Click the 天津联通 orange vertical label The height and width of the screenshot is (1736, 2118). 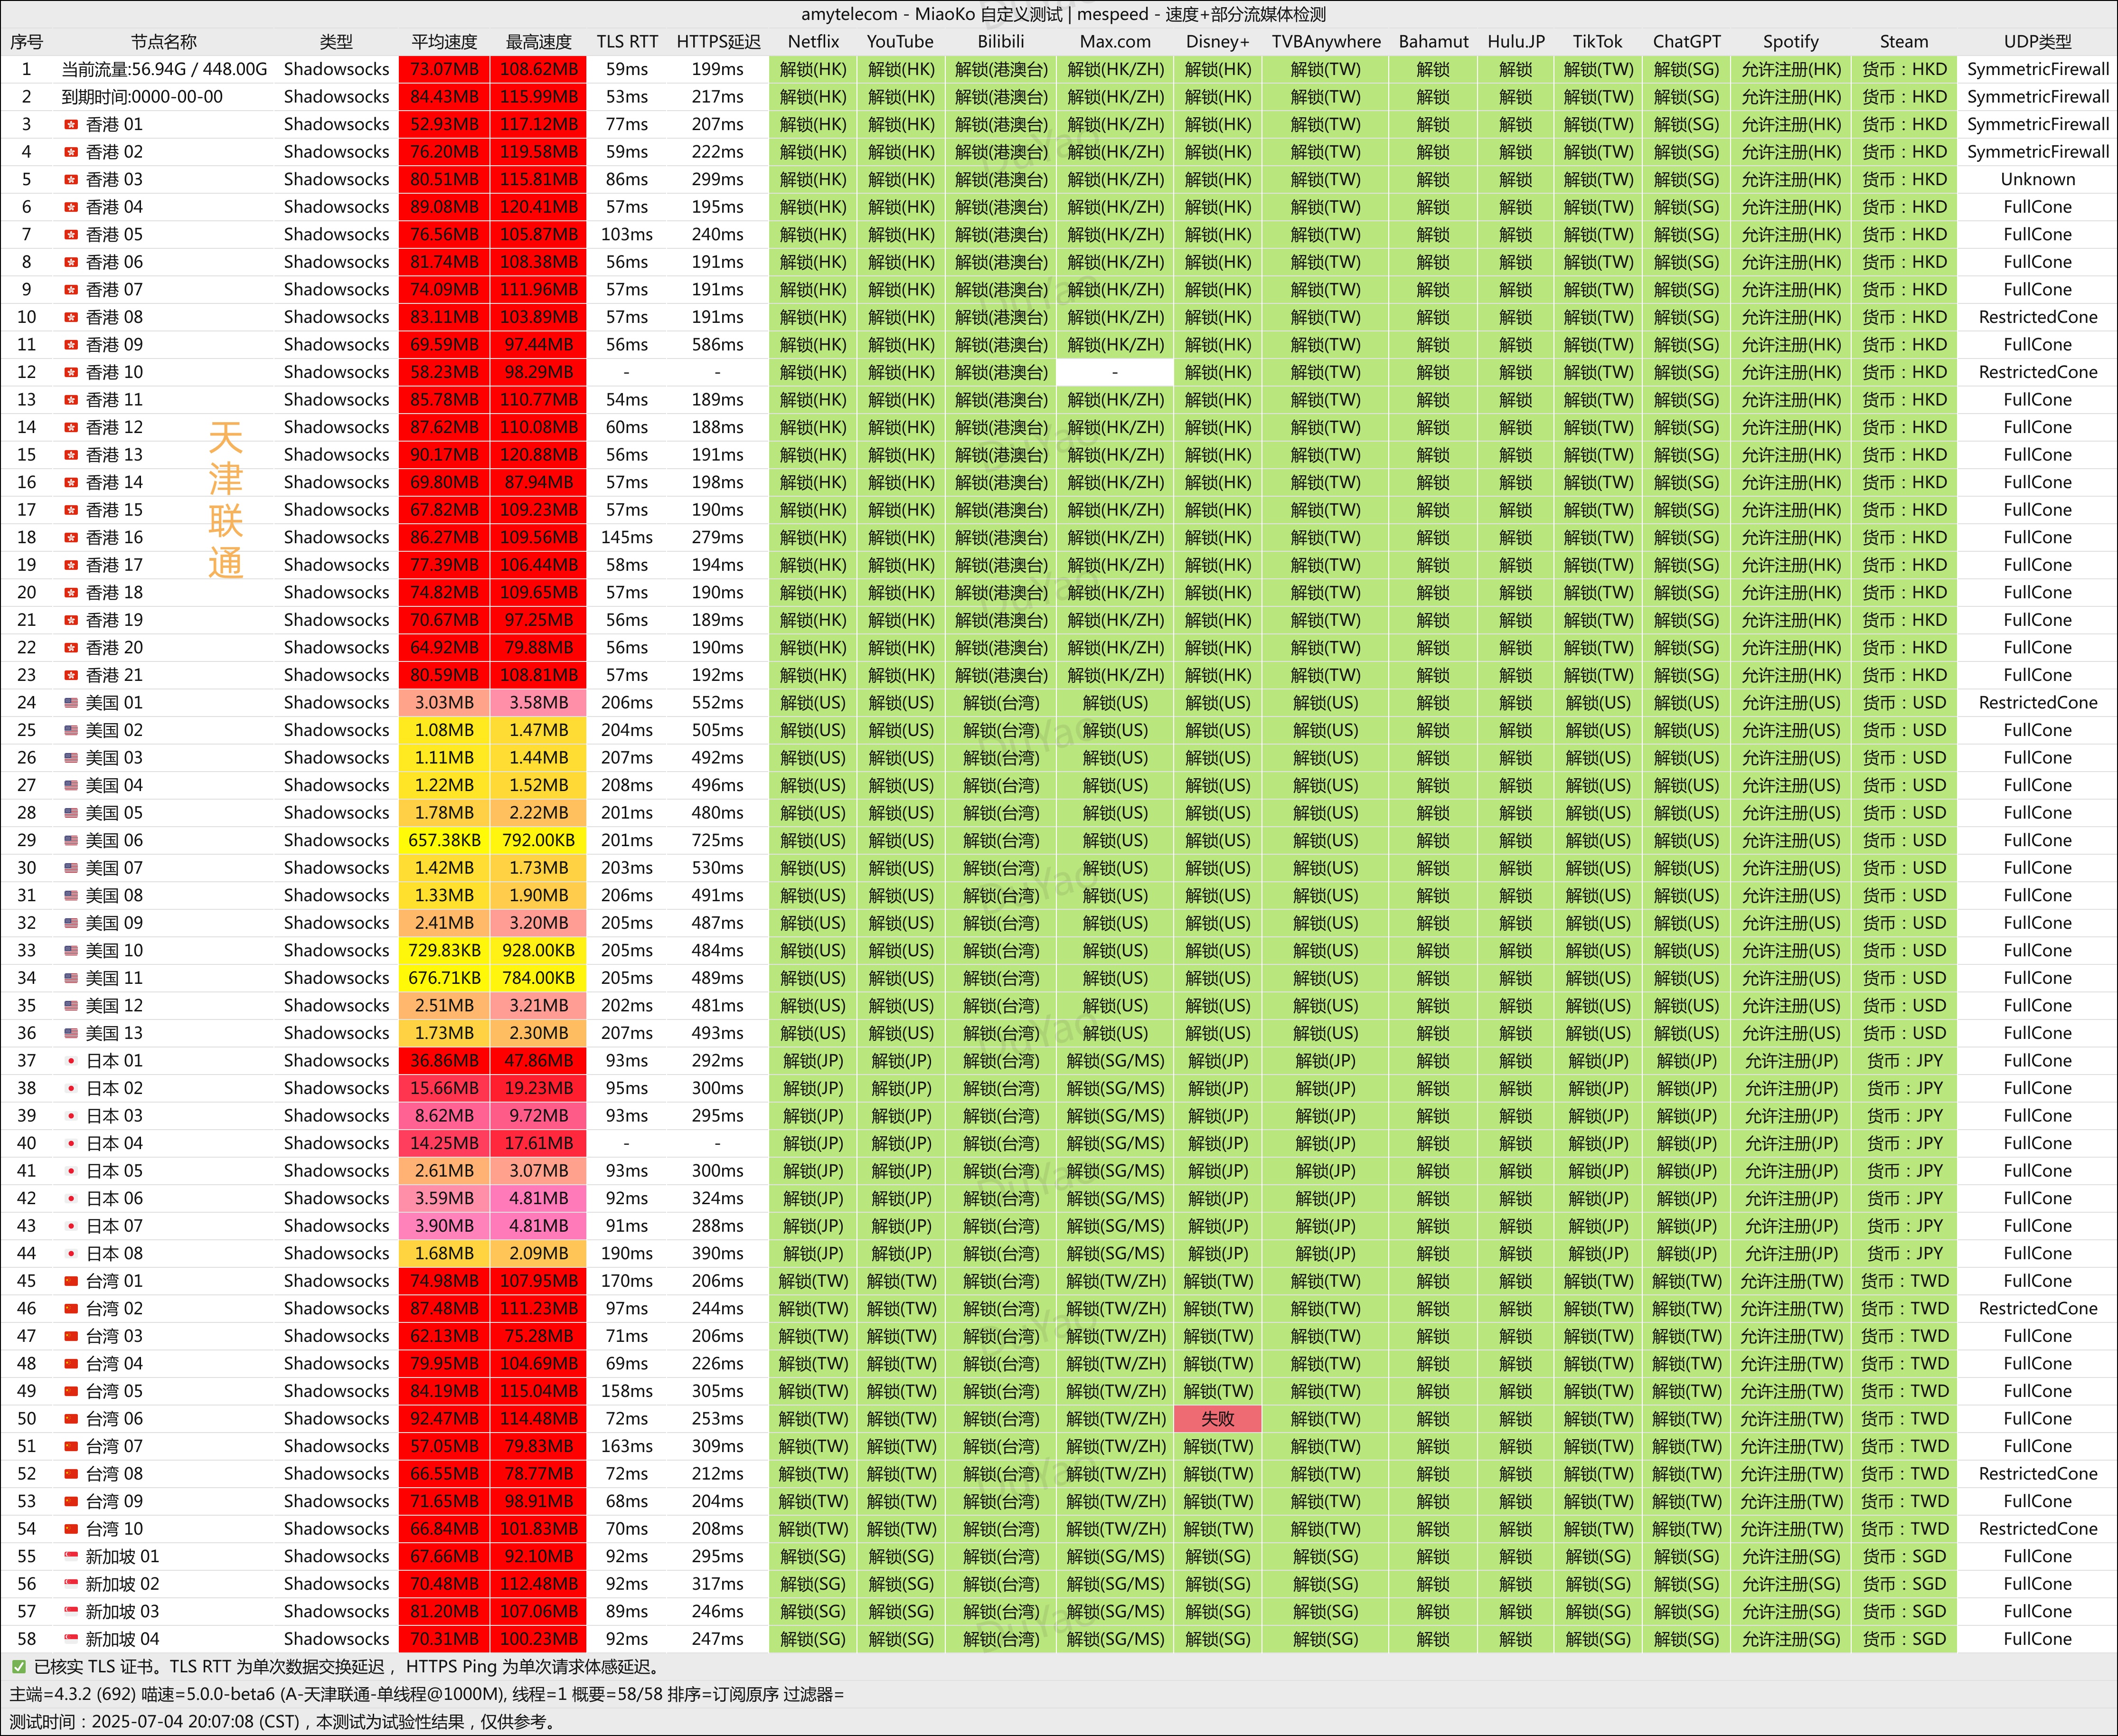226,500
